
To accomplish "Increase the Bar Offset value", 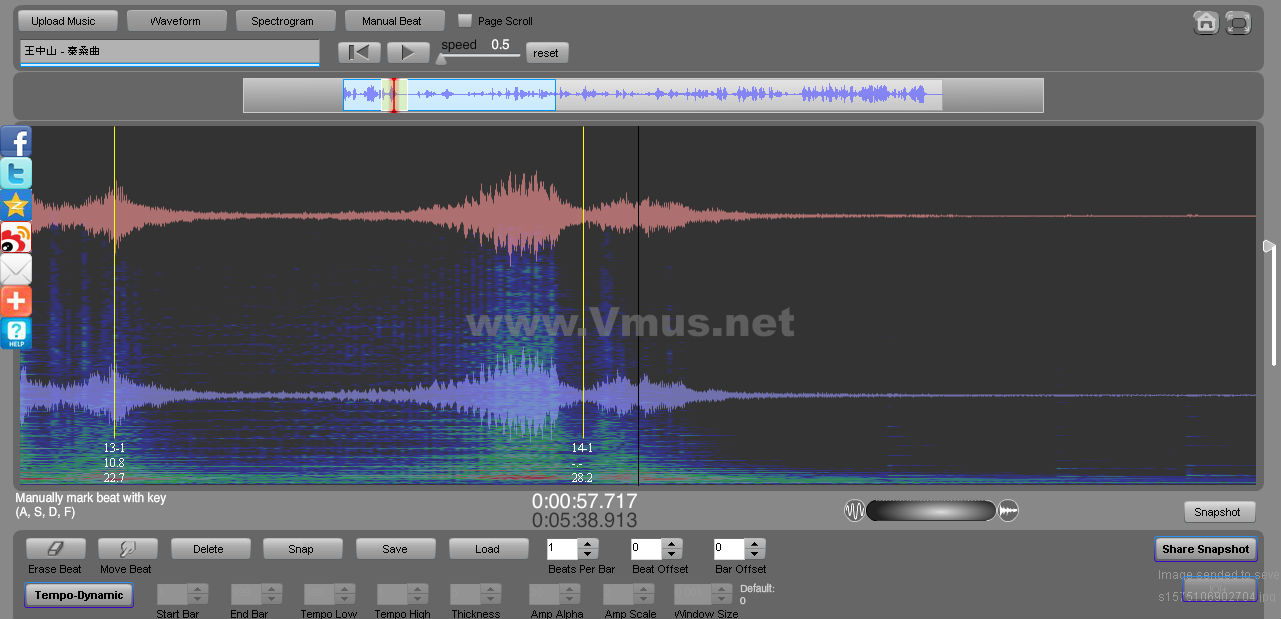I will pos(755,544).
